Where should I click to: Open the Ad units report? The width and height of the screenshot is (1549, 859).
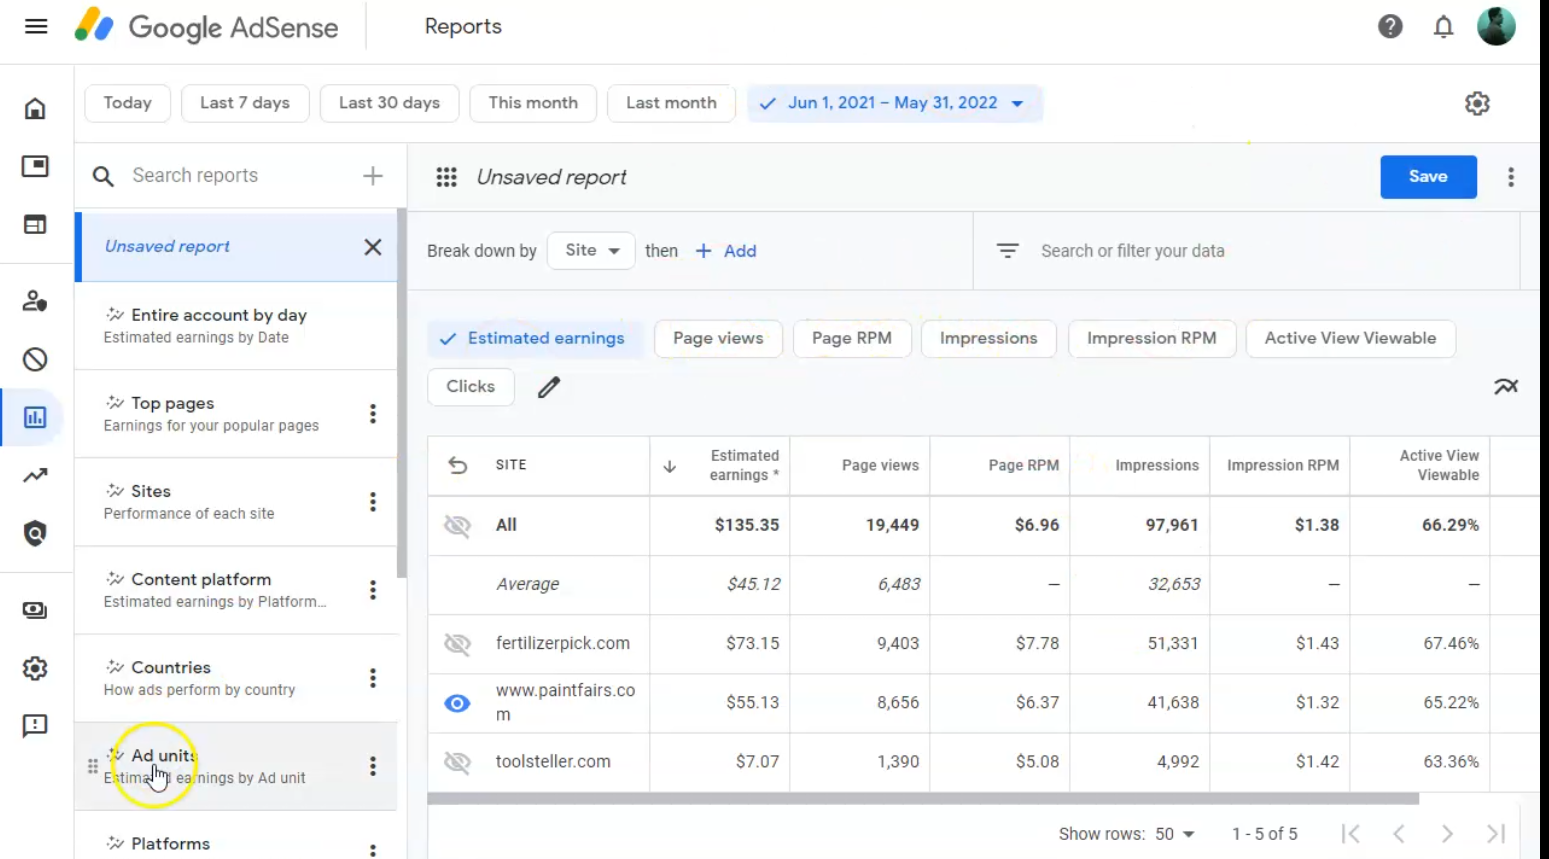236,766
